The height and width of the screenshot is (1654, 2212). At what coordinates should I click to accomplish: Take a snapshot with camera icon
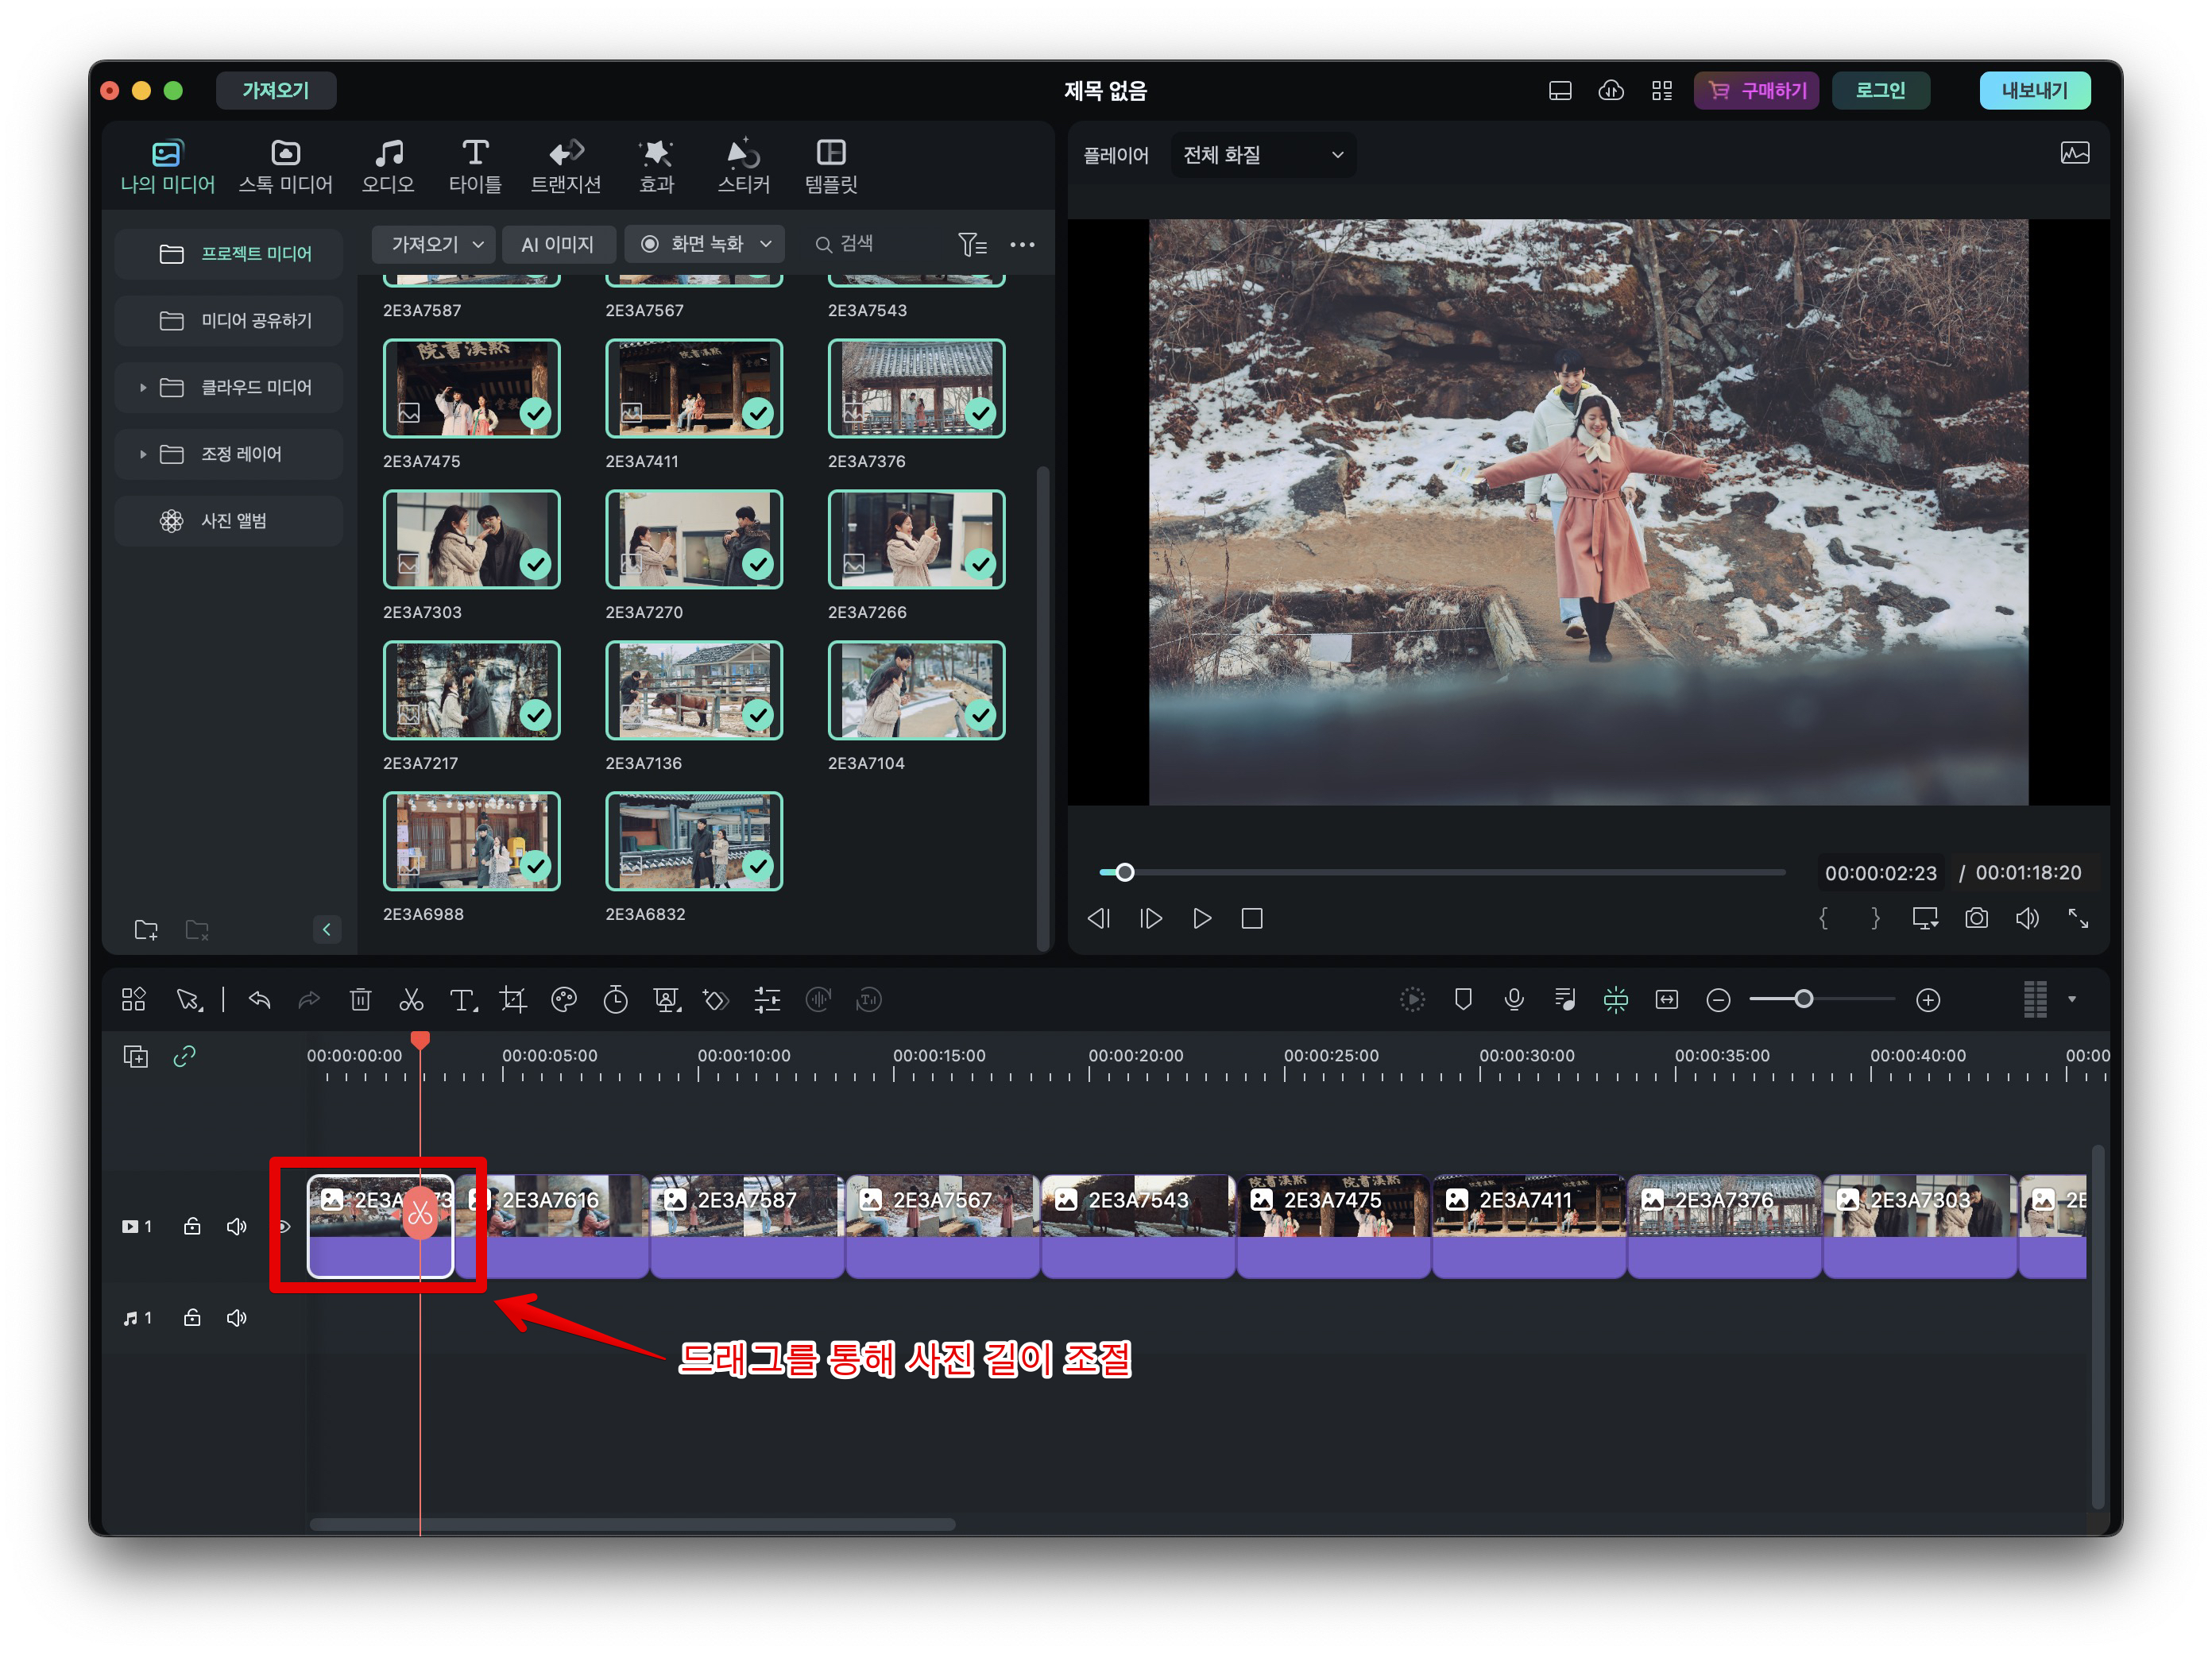[1975, 918]
